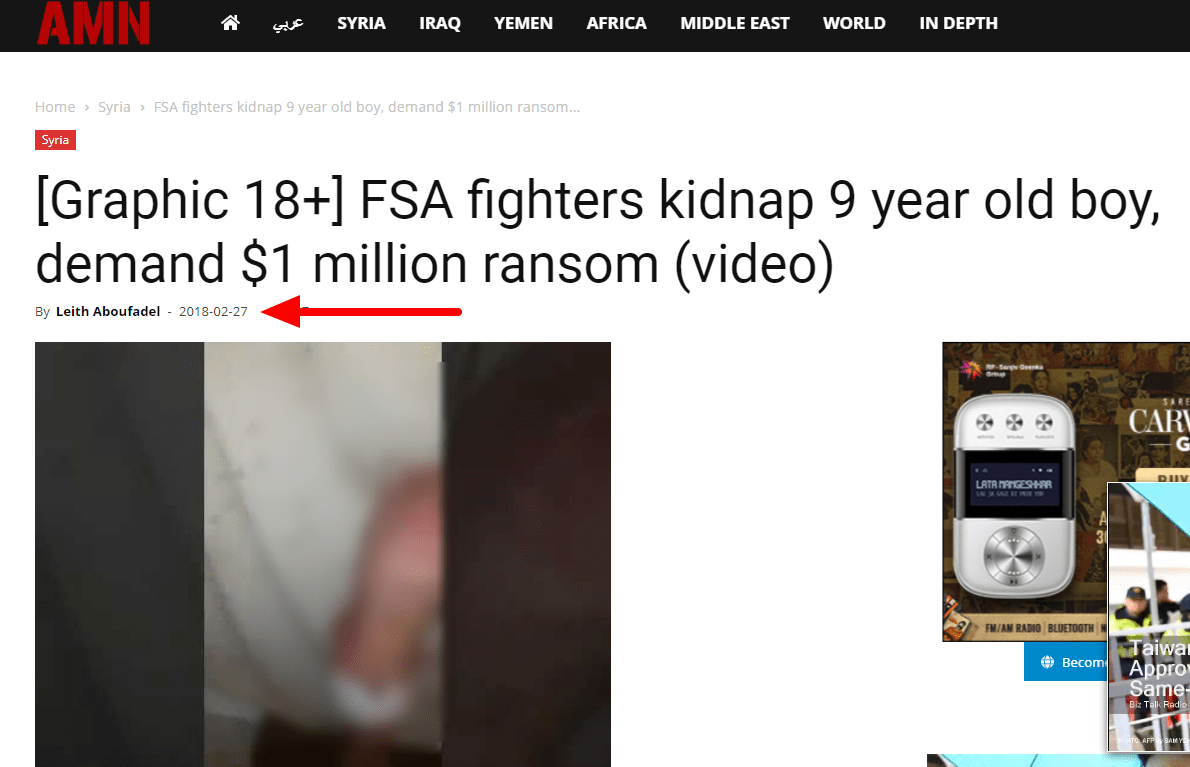Click the AMN logo
Image resolution: width=1190 pixels, height=767 pixels.
[x=93, y=23]
